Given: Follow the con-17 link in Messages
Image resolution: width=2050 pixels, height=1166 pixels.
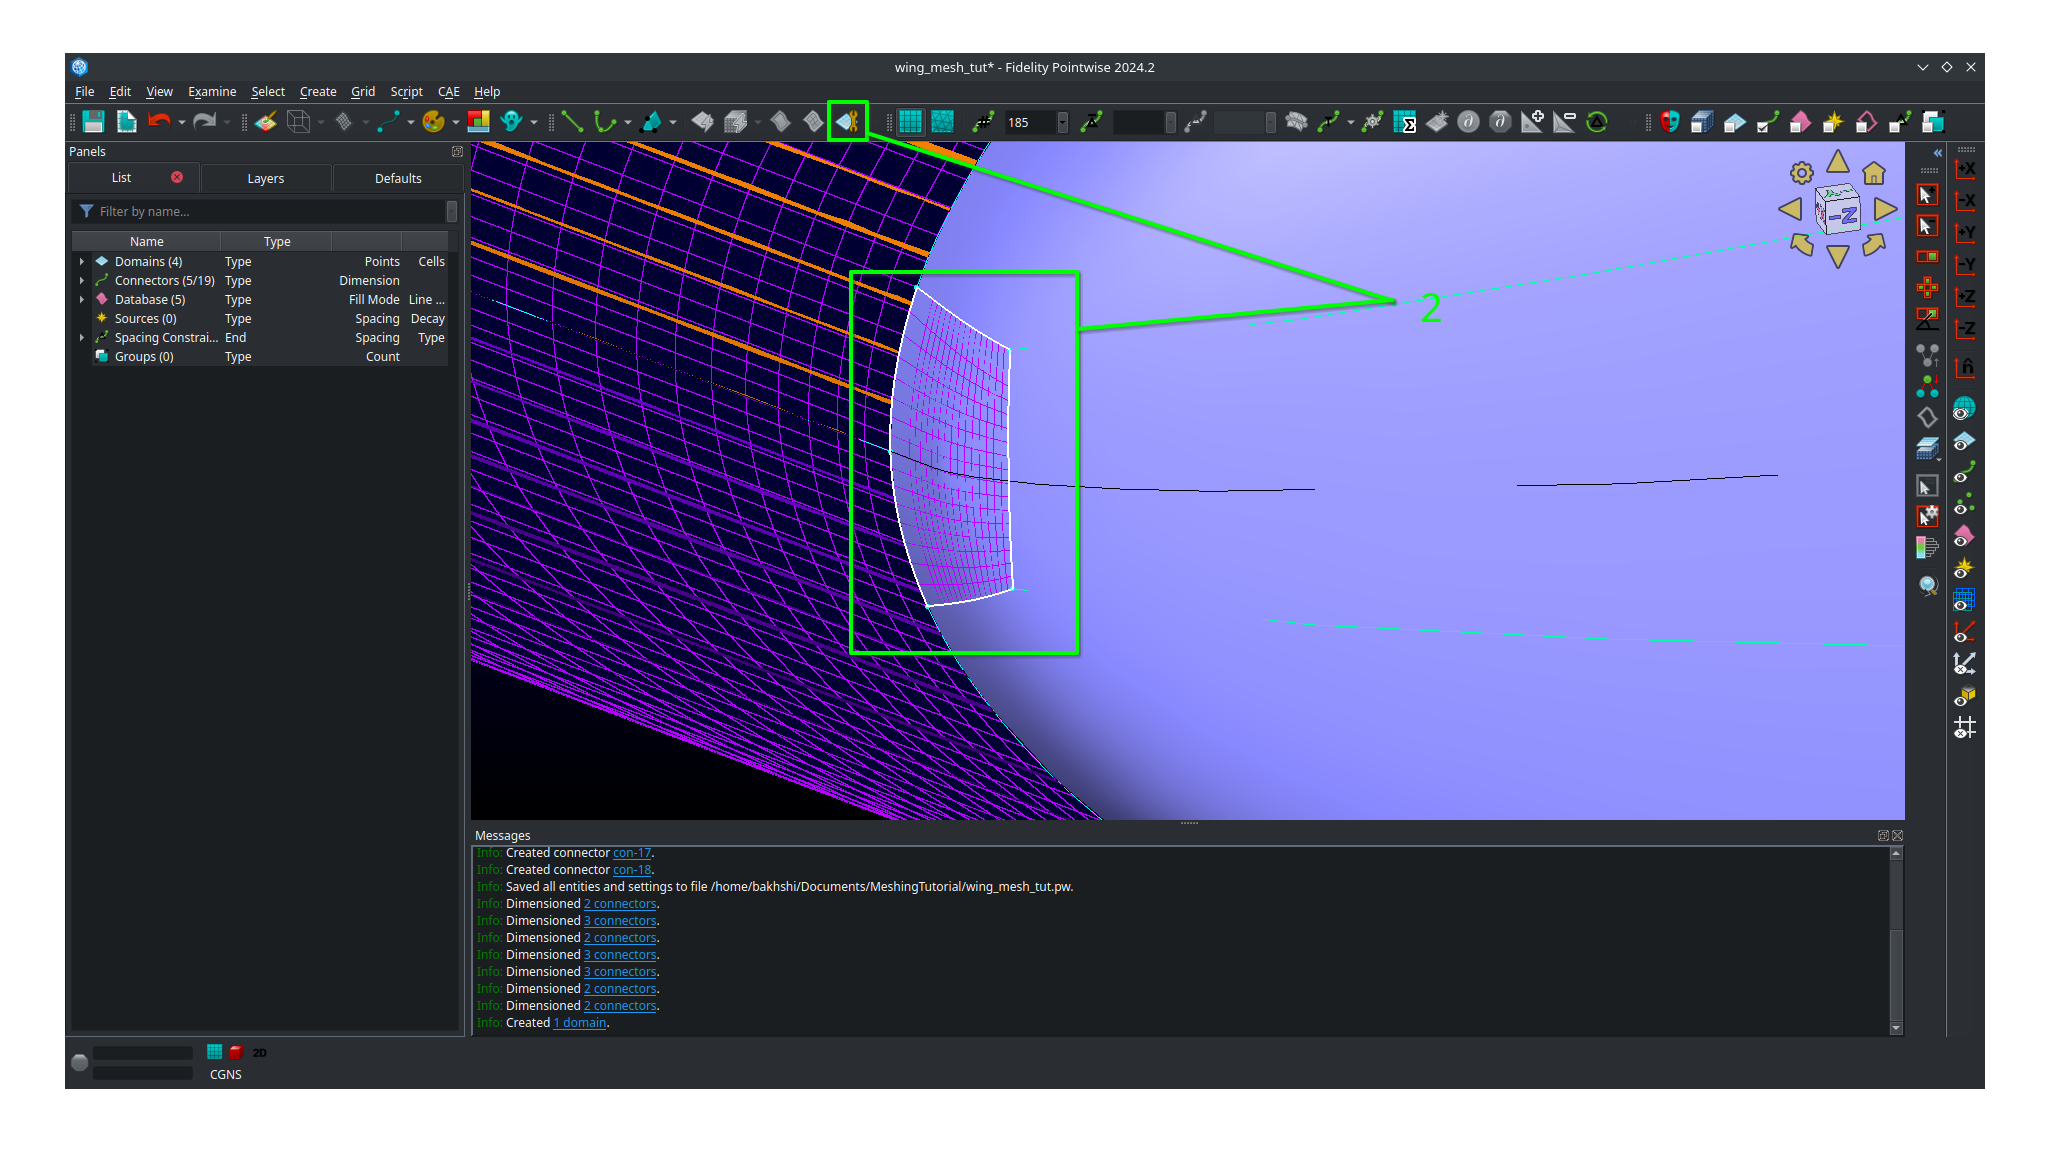Looking at the screenshot, I should tap(631, 853).
